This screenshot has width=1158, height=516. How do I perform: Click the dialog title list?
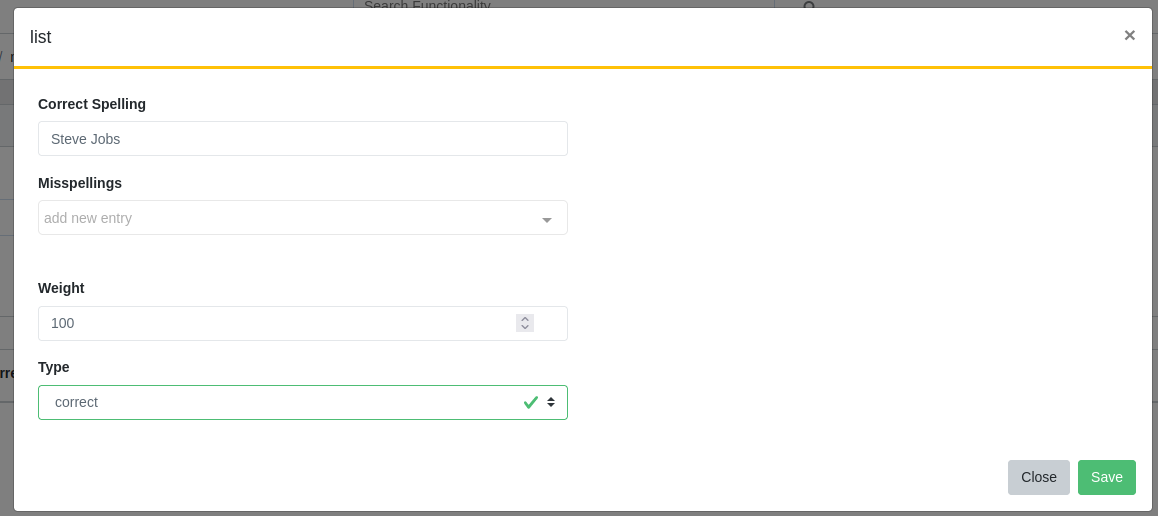pos(41,37)
